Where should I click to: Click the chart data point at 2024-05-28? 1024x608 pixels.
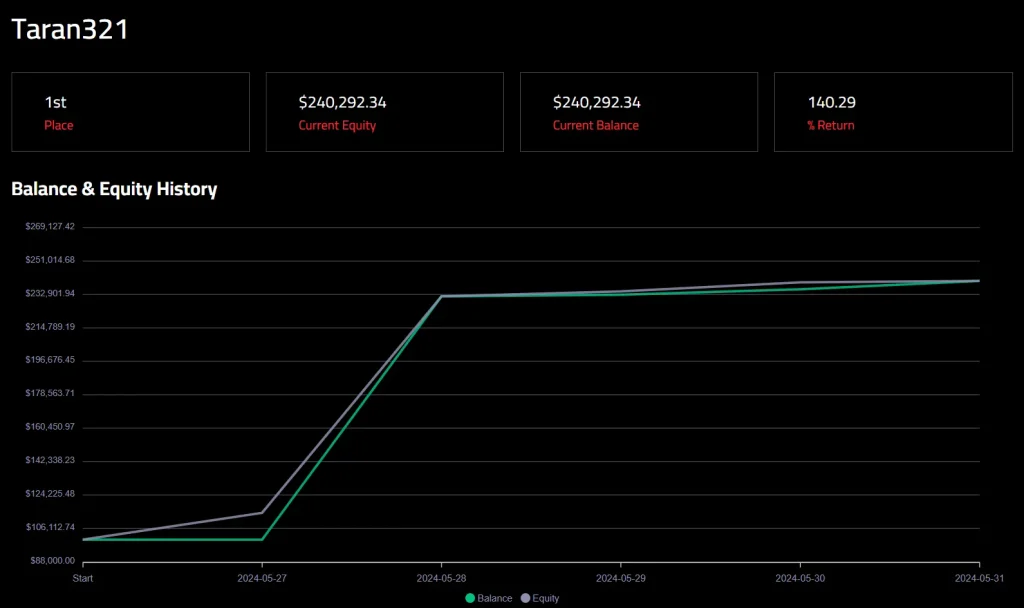coord(441,296)
